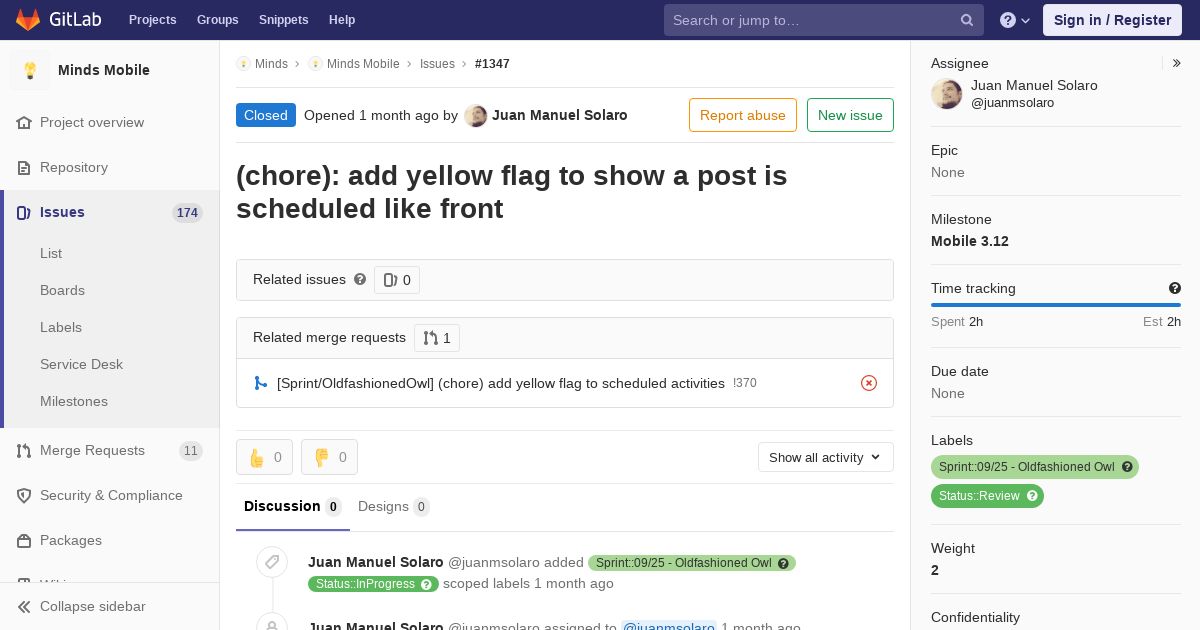Go to Snippets in top bar
This screenshot has height=630, width=1200.
[x=283, y=20]
